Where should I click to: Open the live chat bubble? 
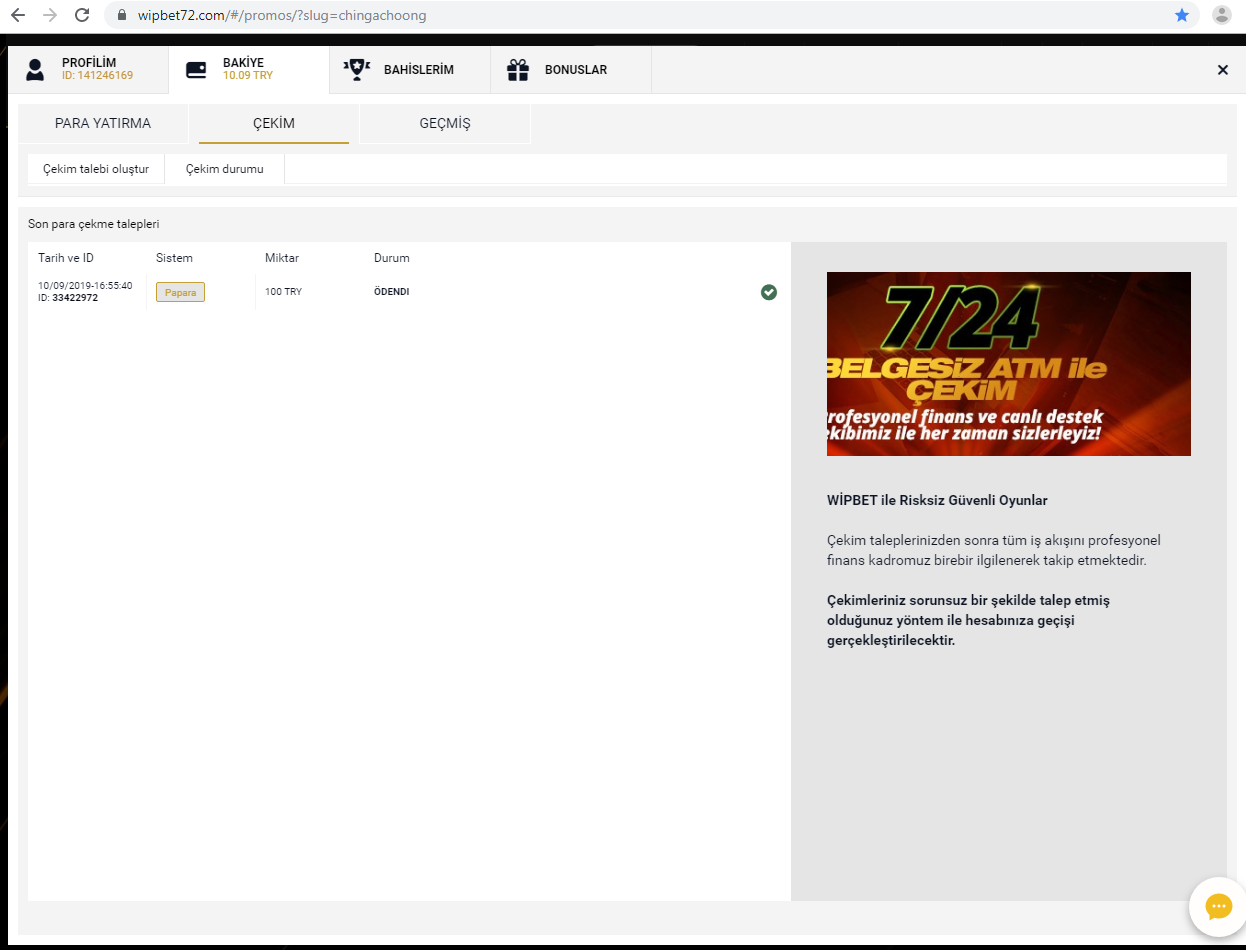(1218, 906)
